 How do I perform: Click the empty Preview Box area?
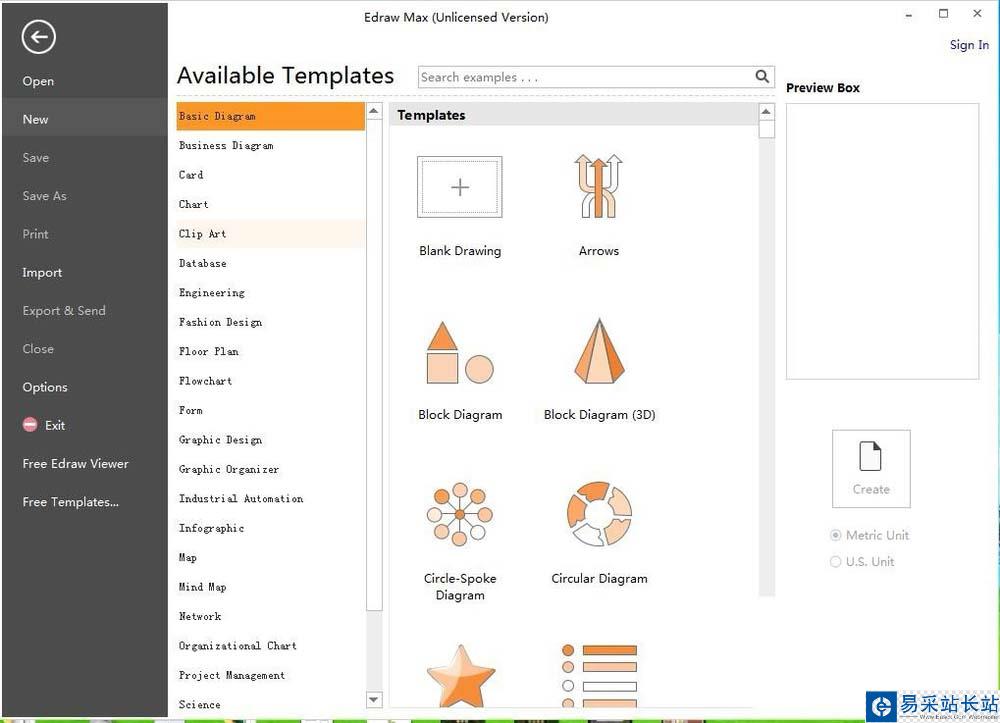point(882,241)
